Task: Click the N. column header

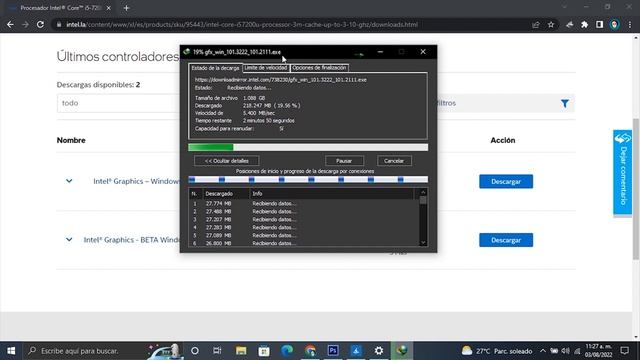Action: point(195,193)
